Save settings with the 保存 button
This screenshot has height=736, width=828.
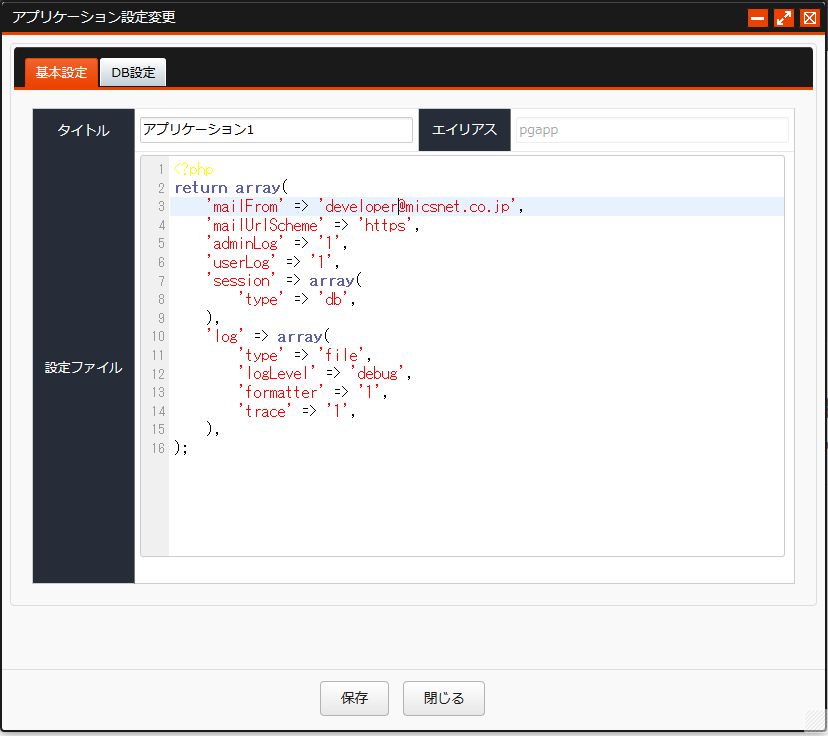click(x=354, y=698)
